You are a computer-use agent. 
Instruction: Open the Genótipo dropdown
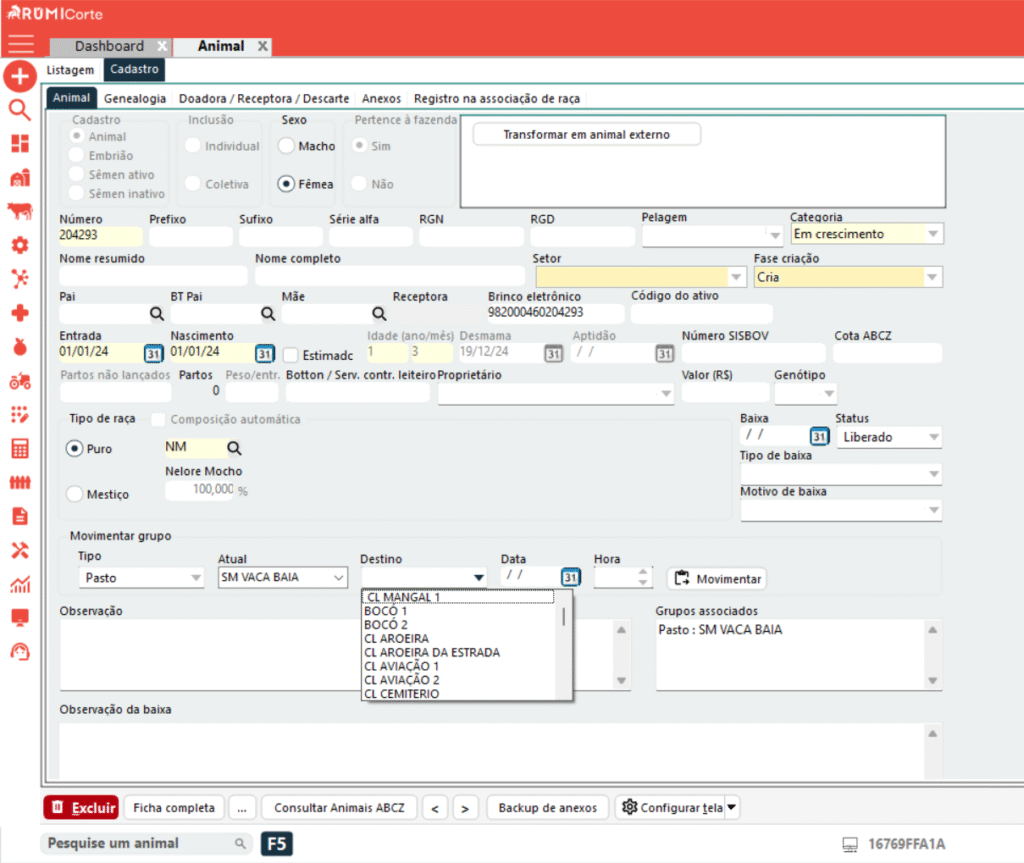click(829, 393)
